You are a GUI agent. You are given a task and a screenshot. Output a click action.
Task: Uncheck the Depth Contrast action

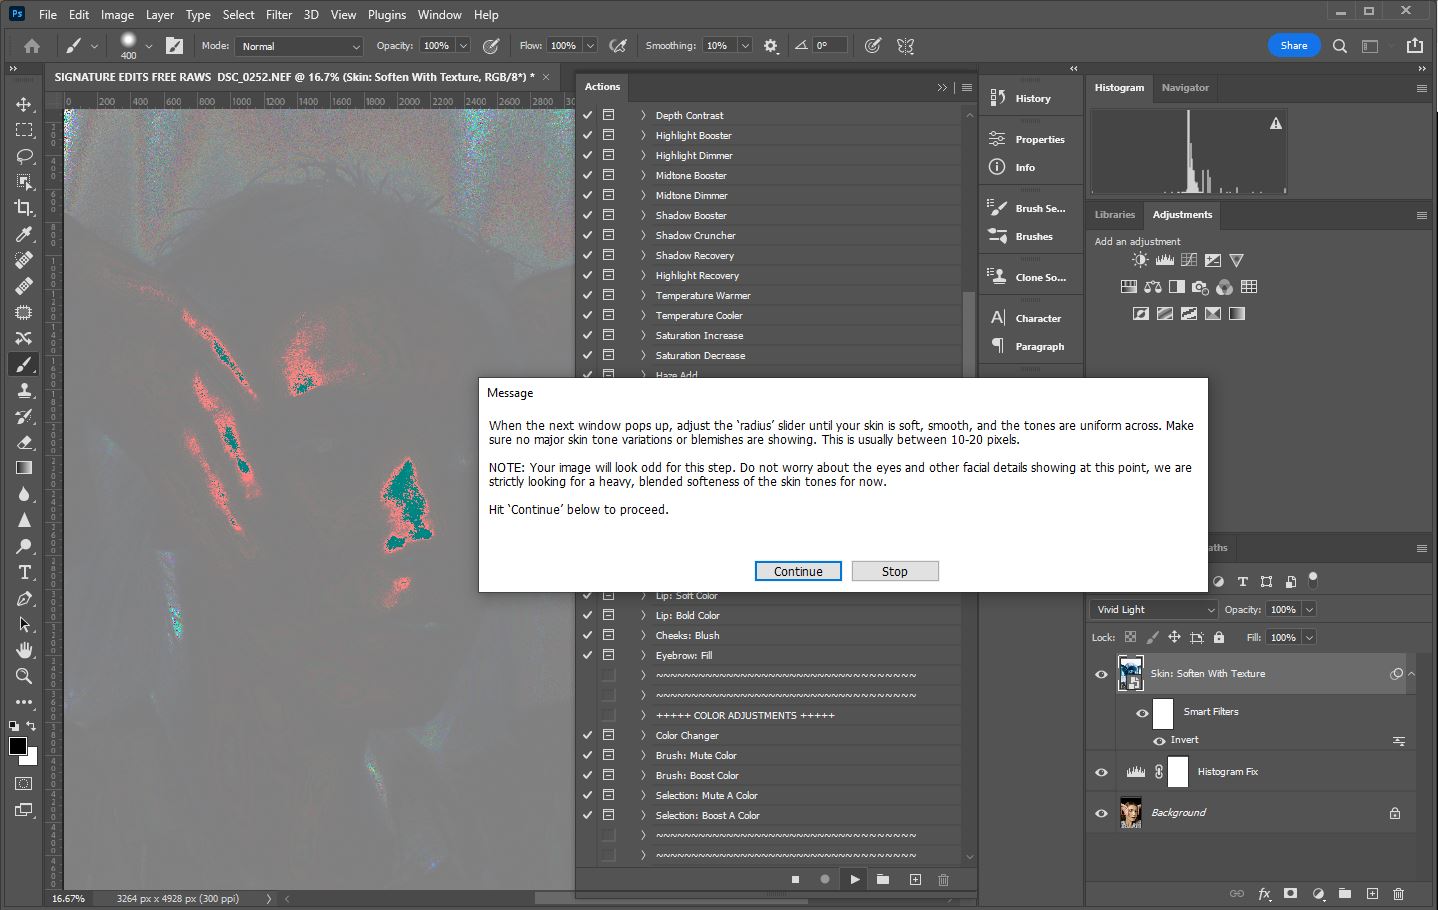(588, 115)
